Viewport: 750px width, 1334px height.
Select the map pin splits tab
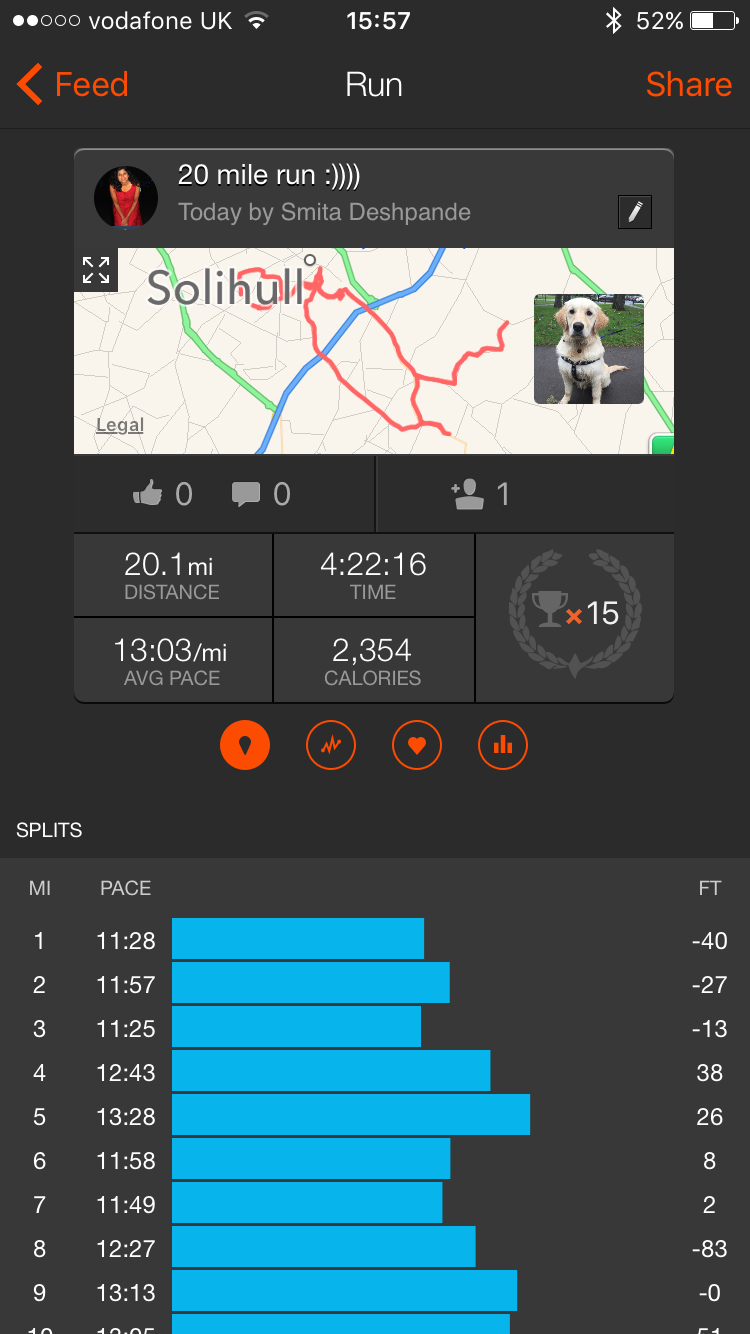click(245, 744)
